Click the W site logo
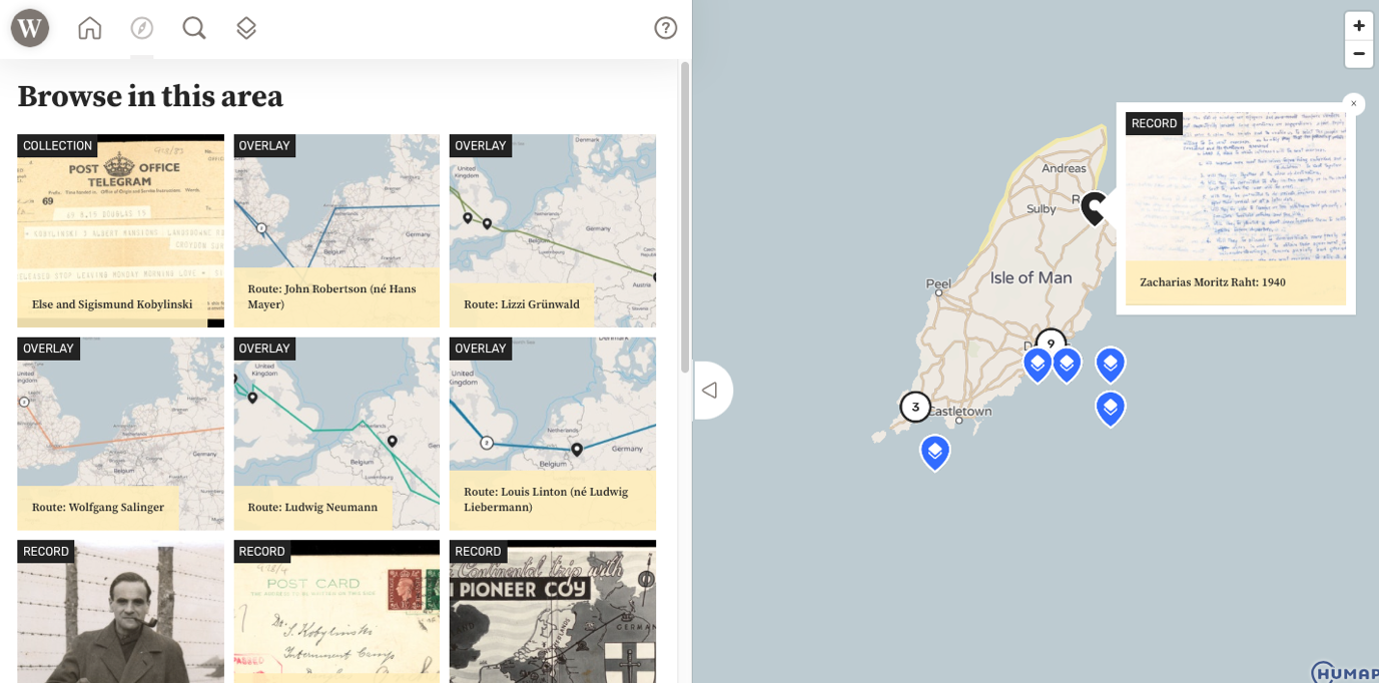 [30, 28]
